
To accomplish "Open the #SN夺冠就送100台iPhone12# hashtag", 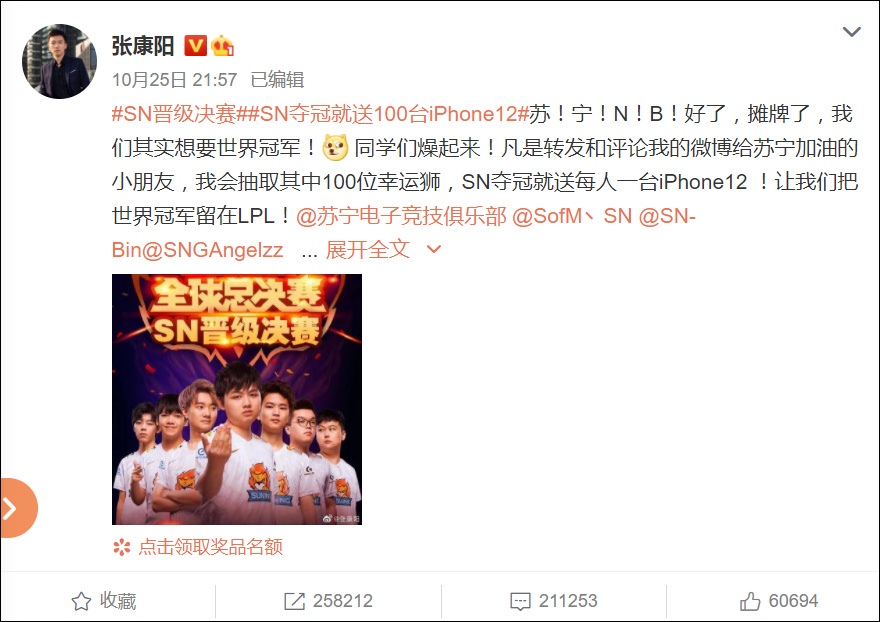I will pyautogui.click(x=382, y=114).
